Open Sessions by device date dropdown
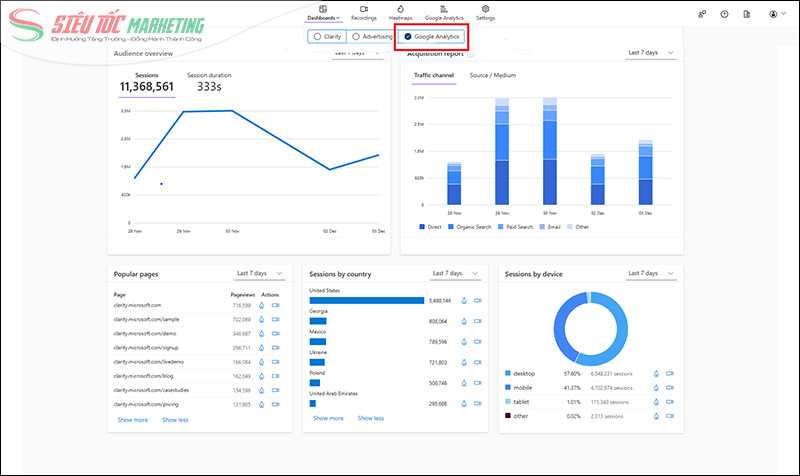This screenshot has height=476, width=800. (x=651, y=273)
